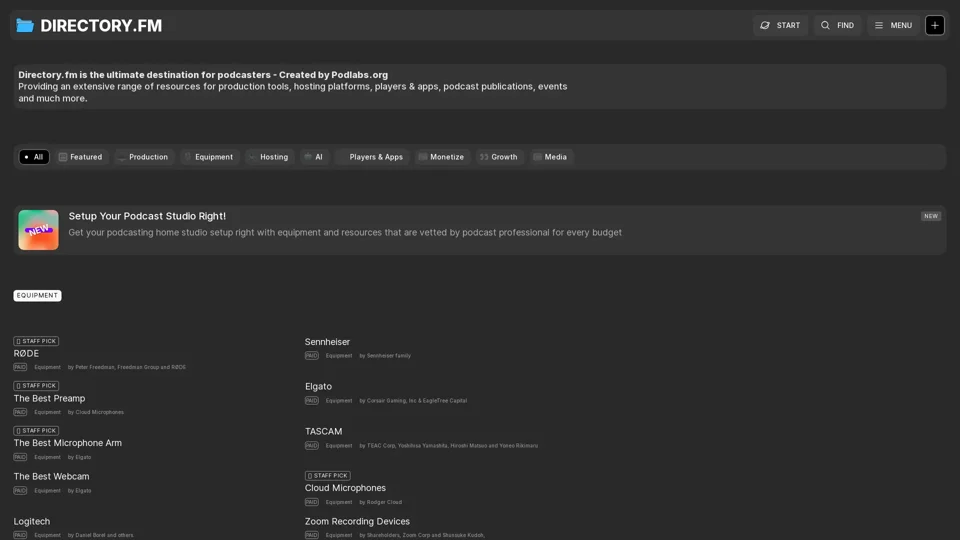Click the Growth tab icon
Screen dimensions: 960x540
click(x=484, y=157)
